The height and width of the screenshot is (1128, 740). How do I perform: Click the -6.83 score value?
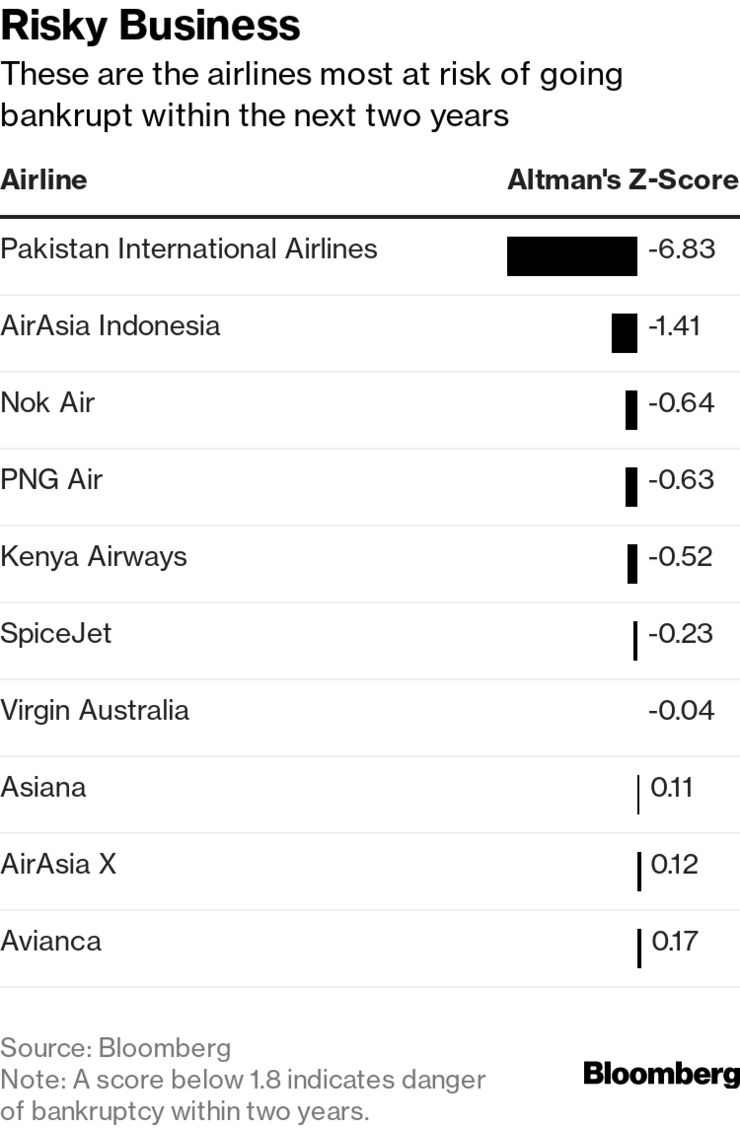coord(682,249)
